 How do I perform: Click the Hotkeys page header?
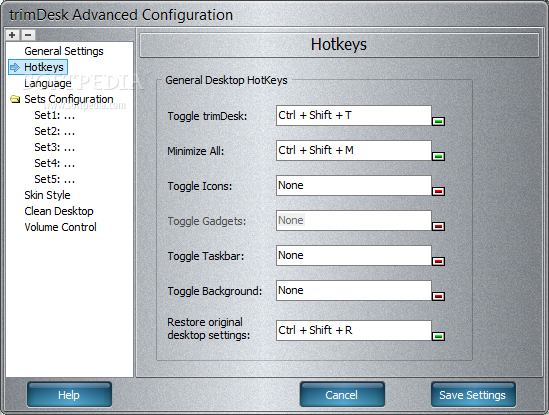[x=339, y=44]
